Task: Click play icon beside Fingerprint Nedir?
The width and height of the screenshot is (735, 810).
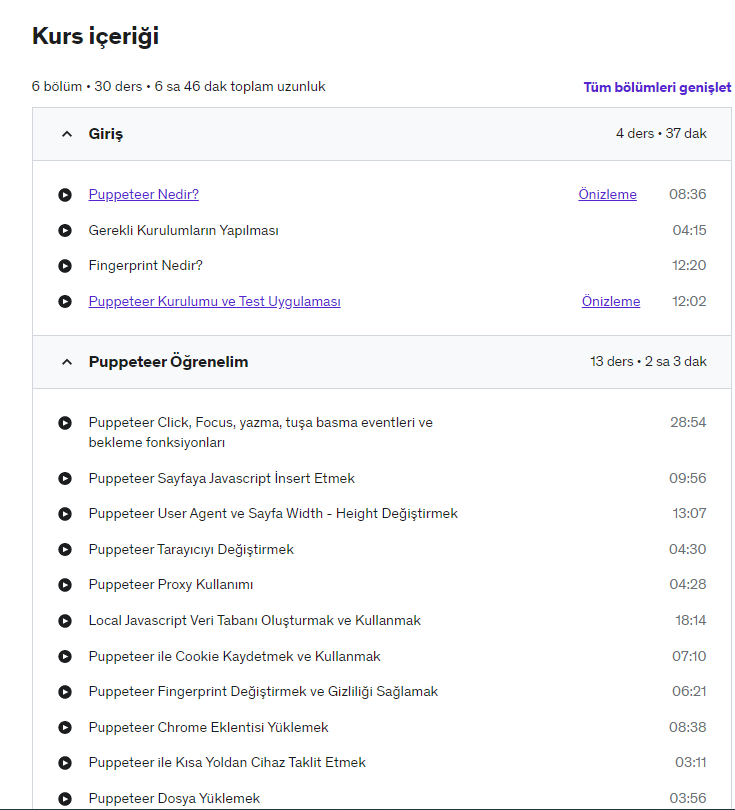Action: click(65, 266)
